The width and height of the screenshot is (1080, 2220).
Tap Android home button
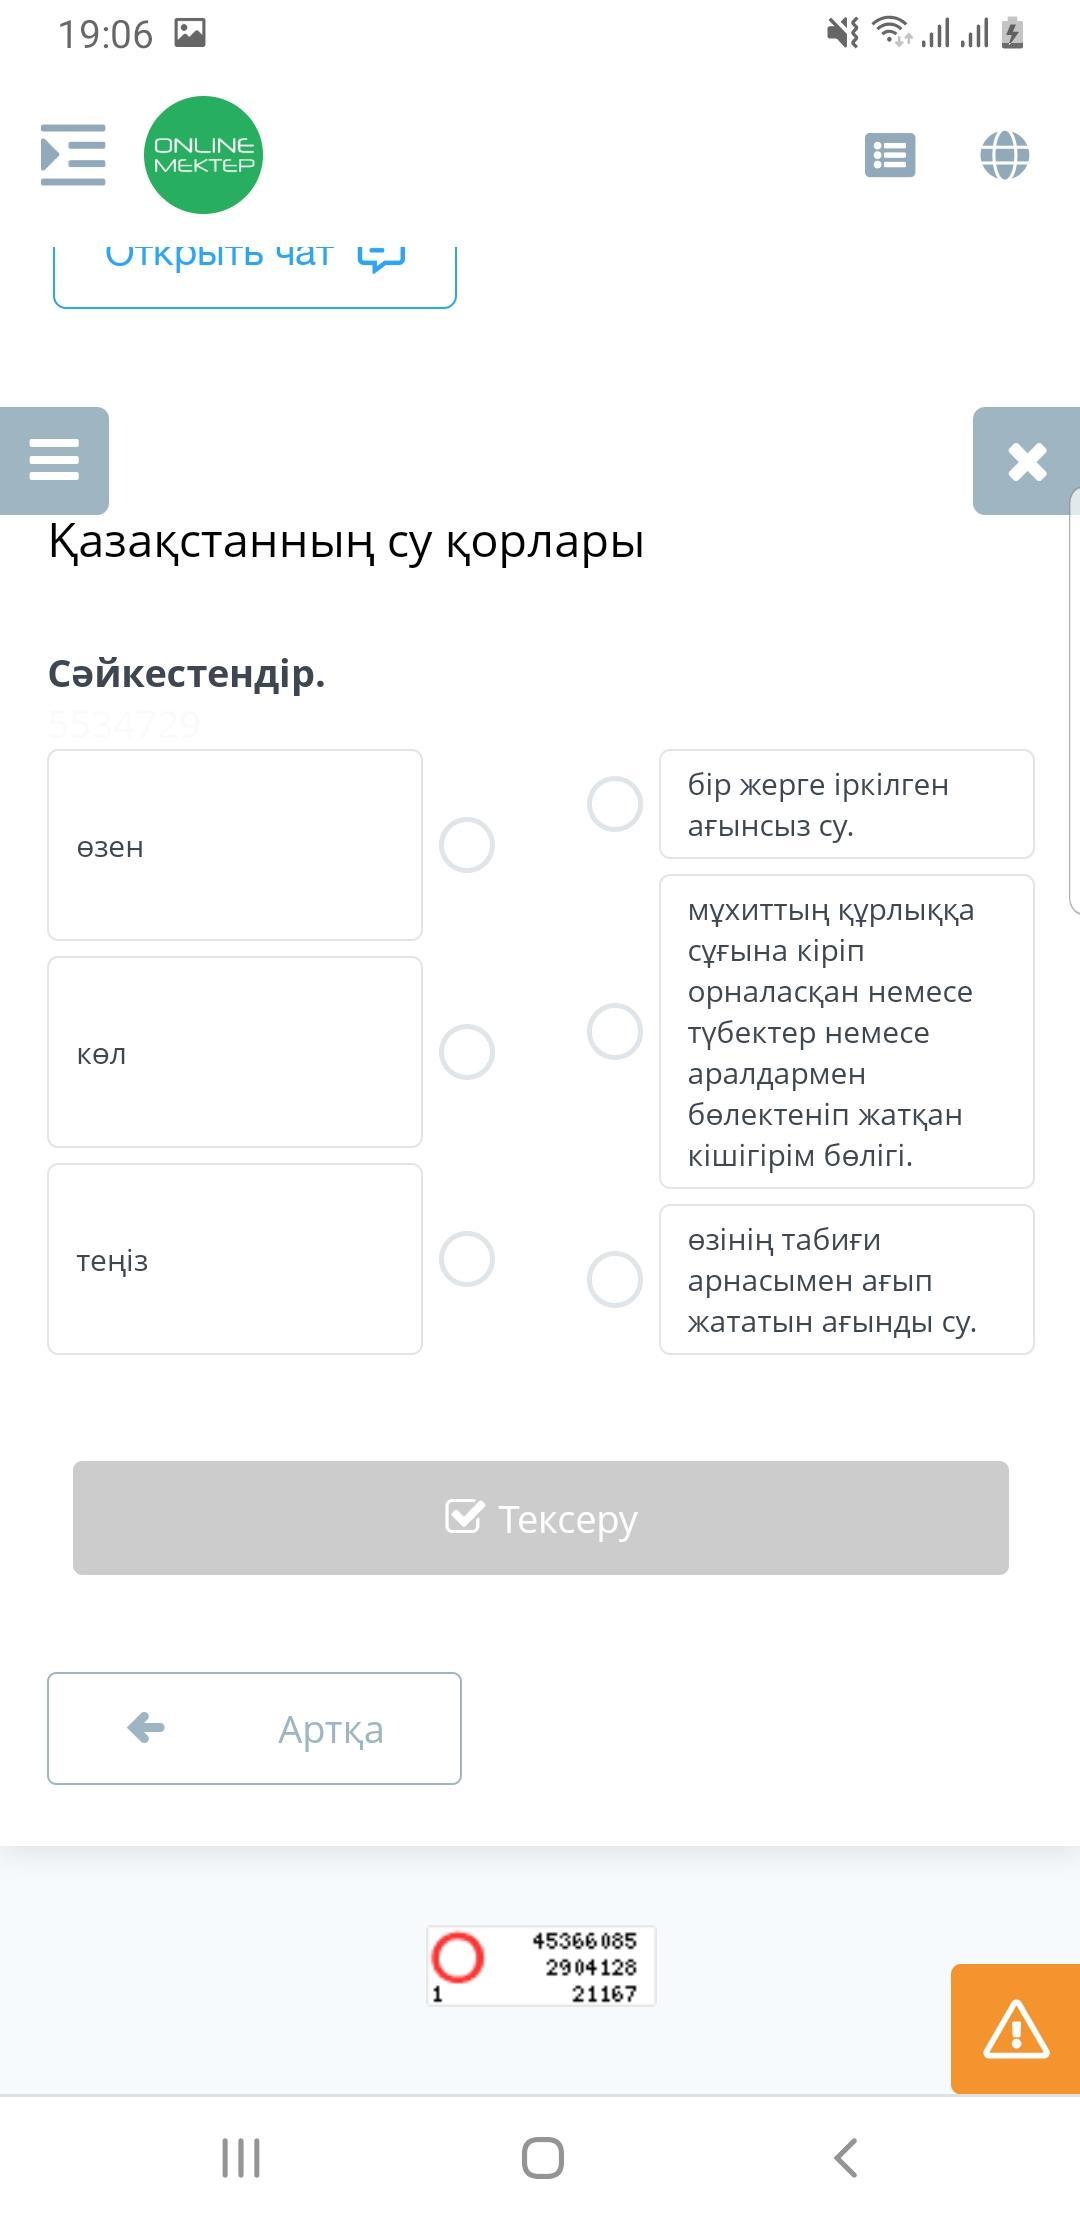click(x=543, y=2158)
